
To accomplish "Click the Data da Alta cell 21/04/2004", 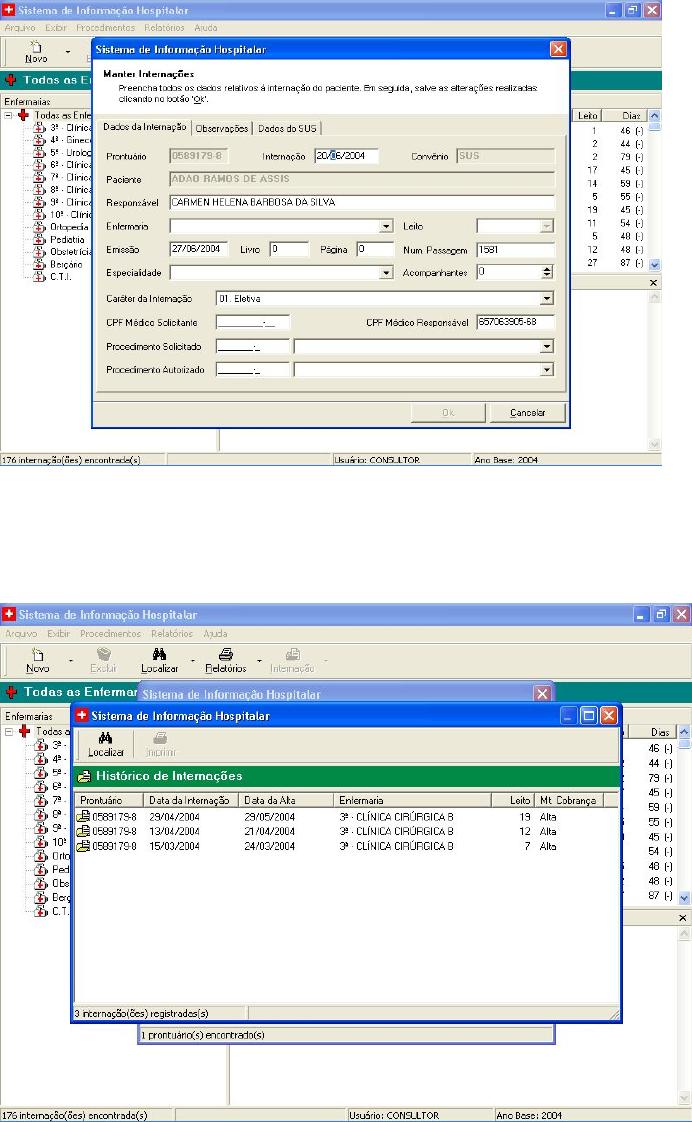I will point(270,831).
